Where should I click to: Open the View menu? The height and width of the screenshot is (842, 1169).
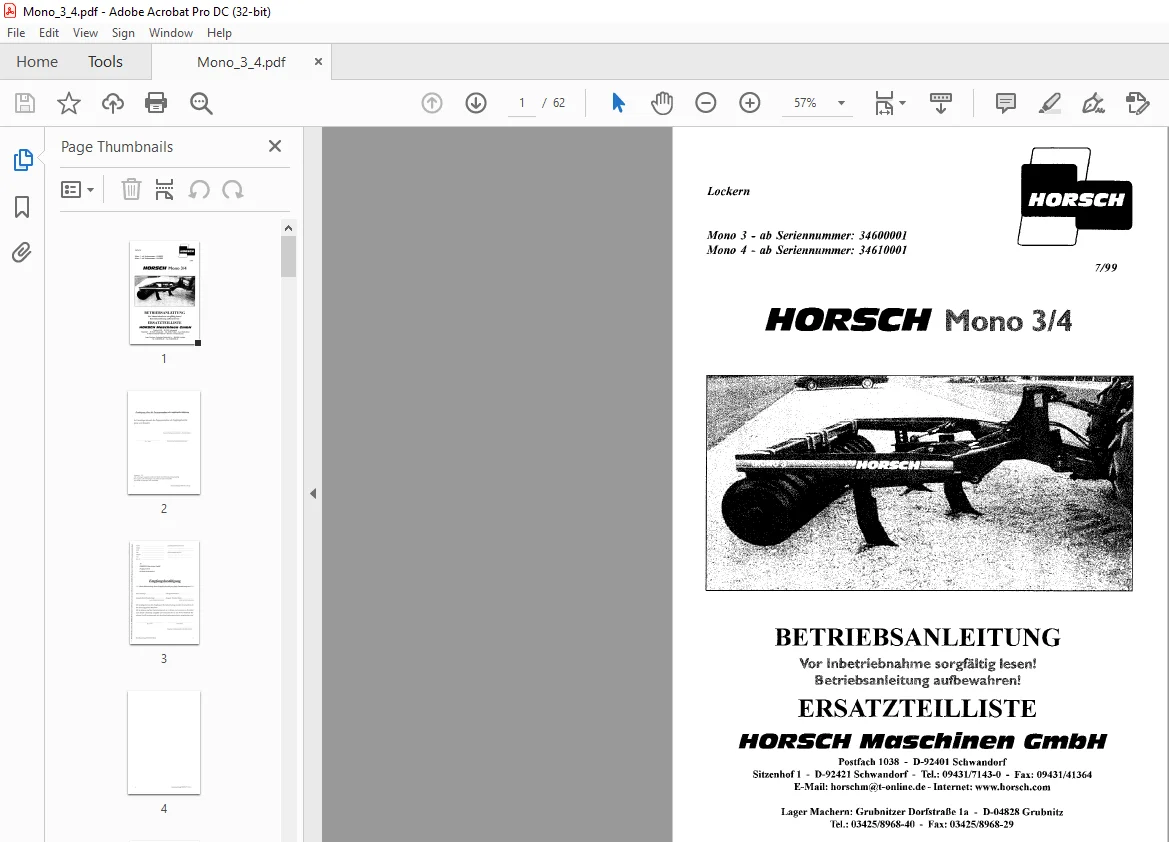[85, 33]
